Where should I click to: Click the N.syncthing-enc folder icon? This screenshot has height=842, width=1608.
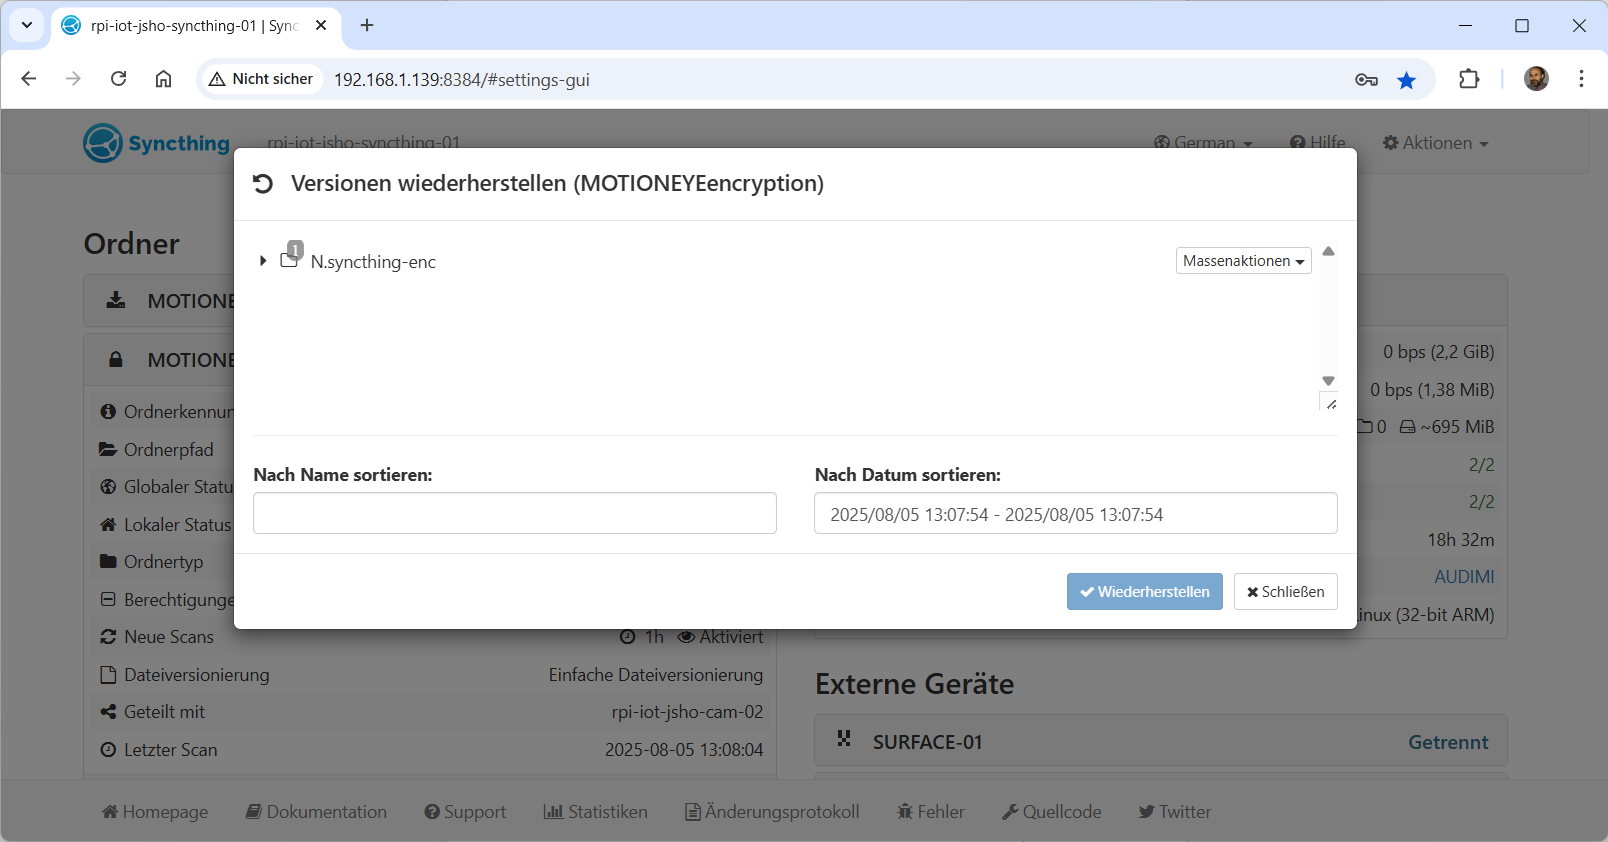[289, 260]
